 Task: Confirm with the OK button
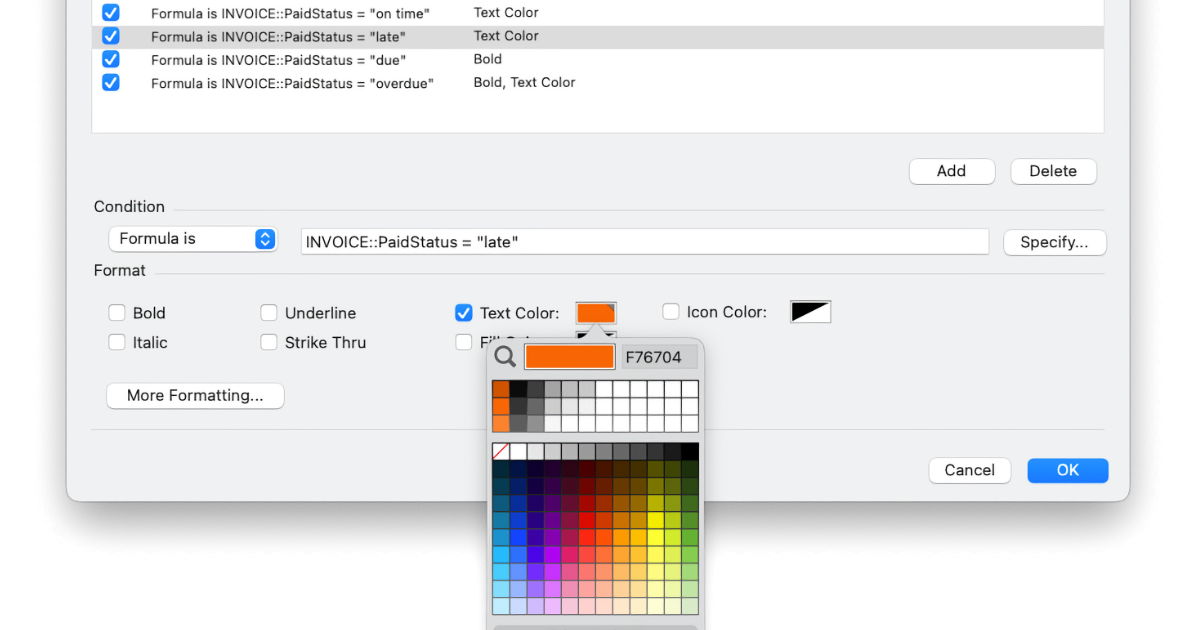point(1068,470)
